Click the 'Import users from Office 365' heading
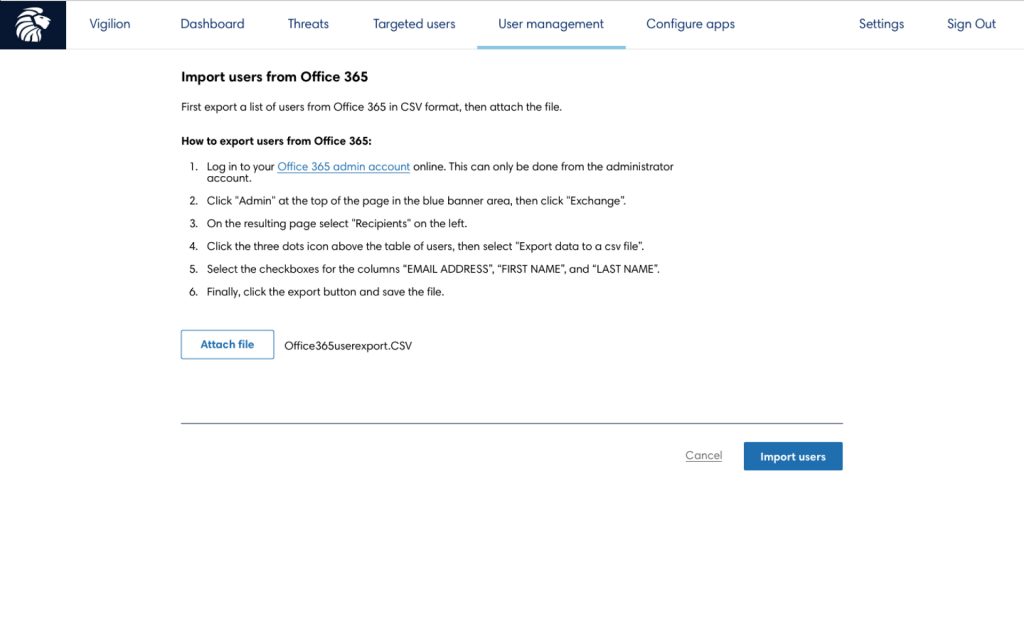Viewport: 1024px width, 640px height. coord(274,77)
